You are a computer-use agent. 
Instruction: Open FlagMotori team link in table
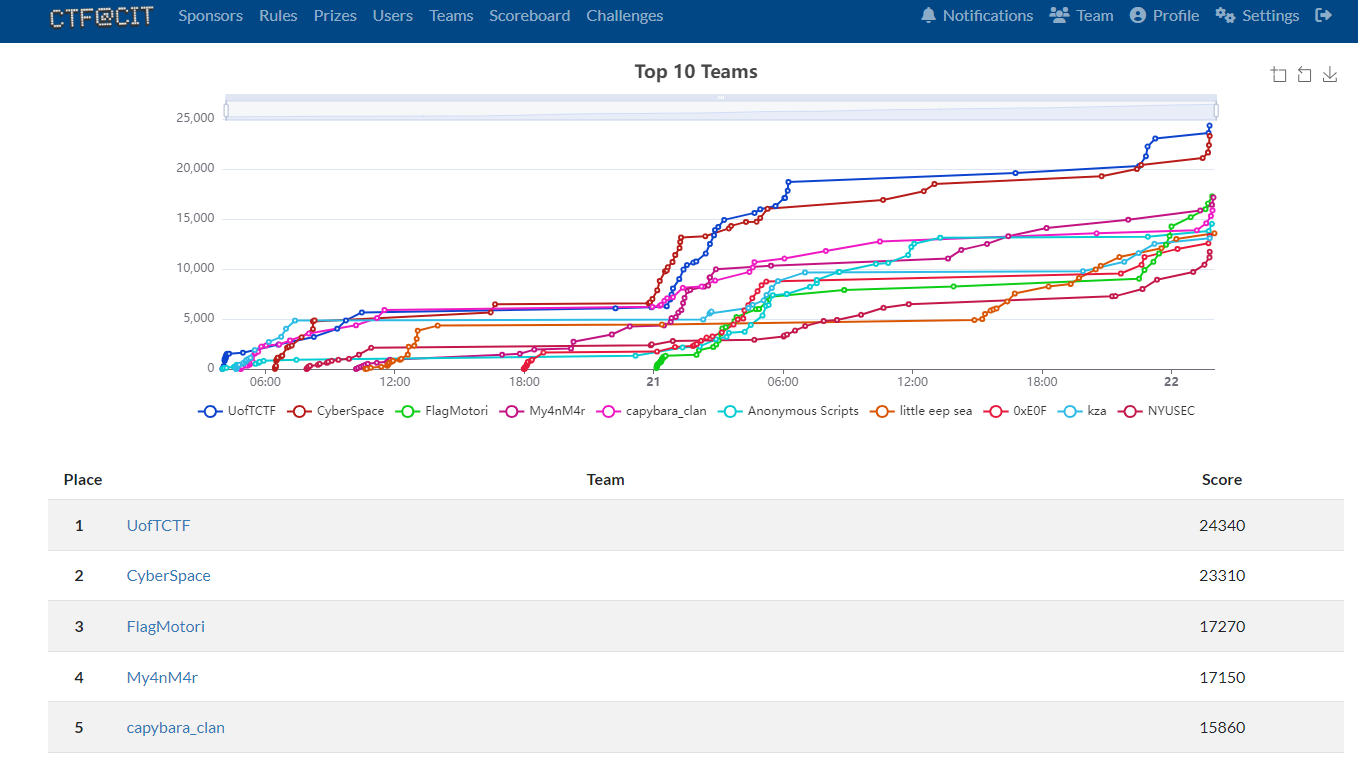(166, 627)
